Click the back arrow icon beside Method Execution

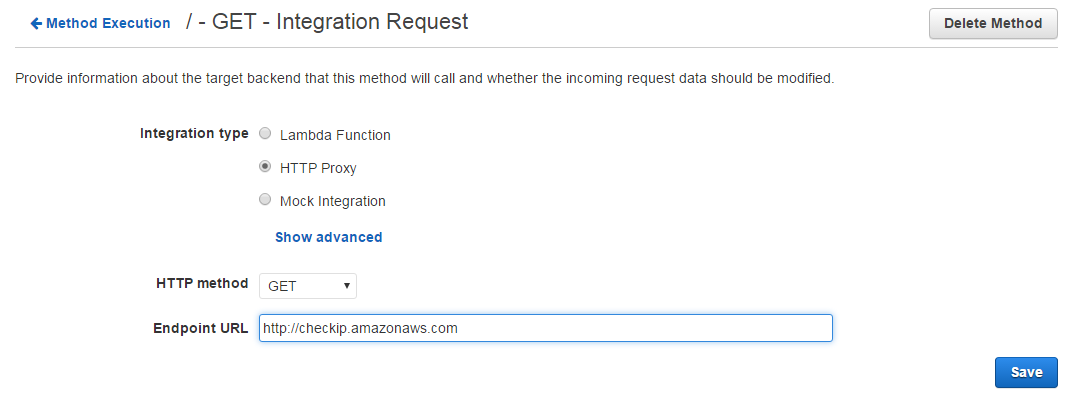click(36, 23)
